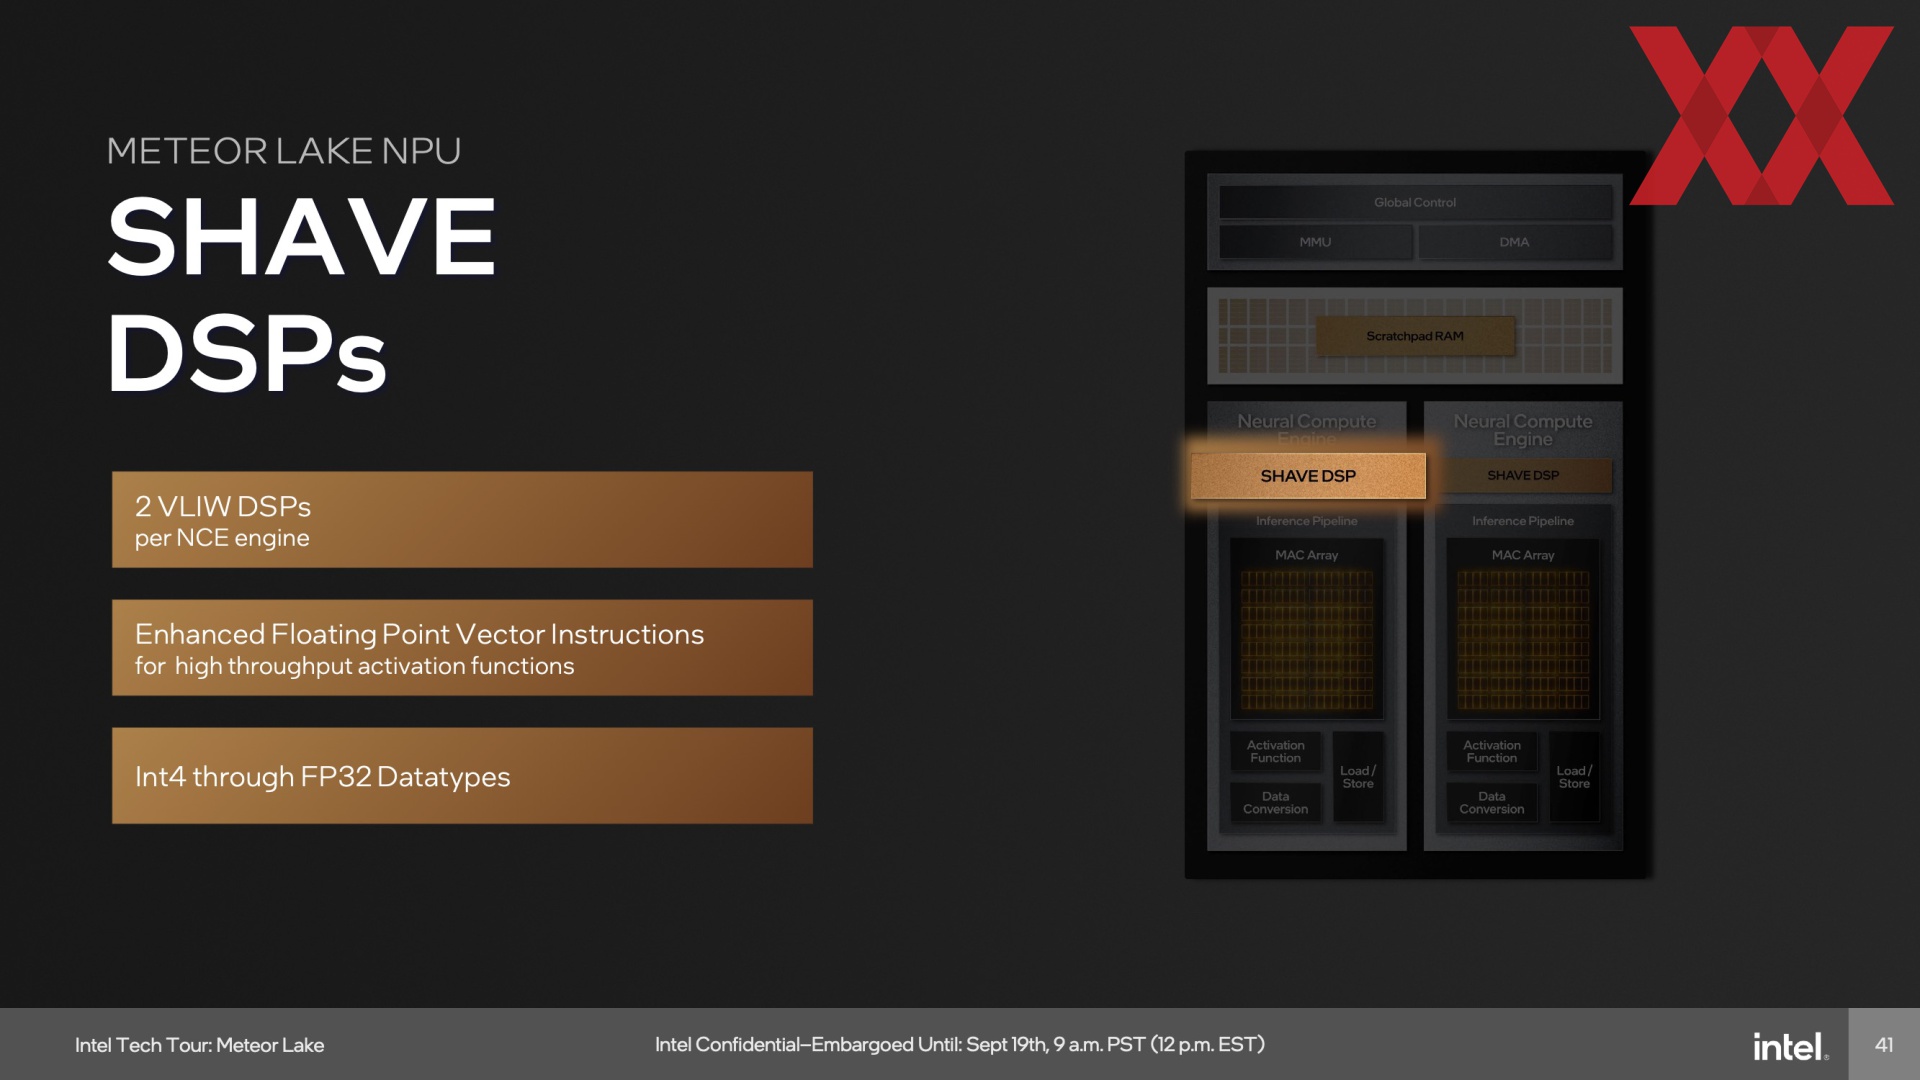Click the left Neural Compute Engine label
The image size is (1920, 1080).
1307,428
